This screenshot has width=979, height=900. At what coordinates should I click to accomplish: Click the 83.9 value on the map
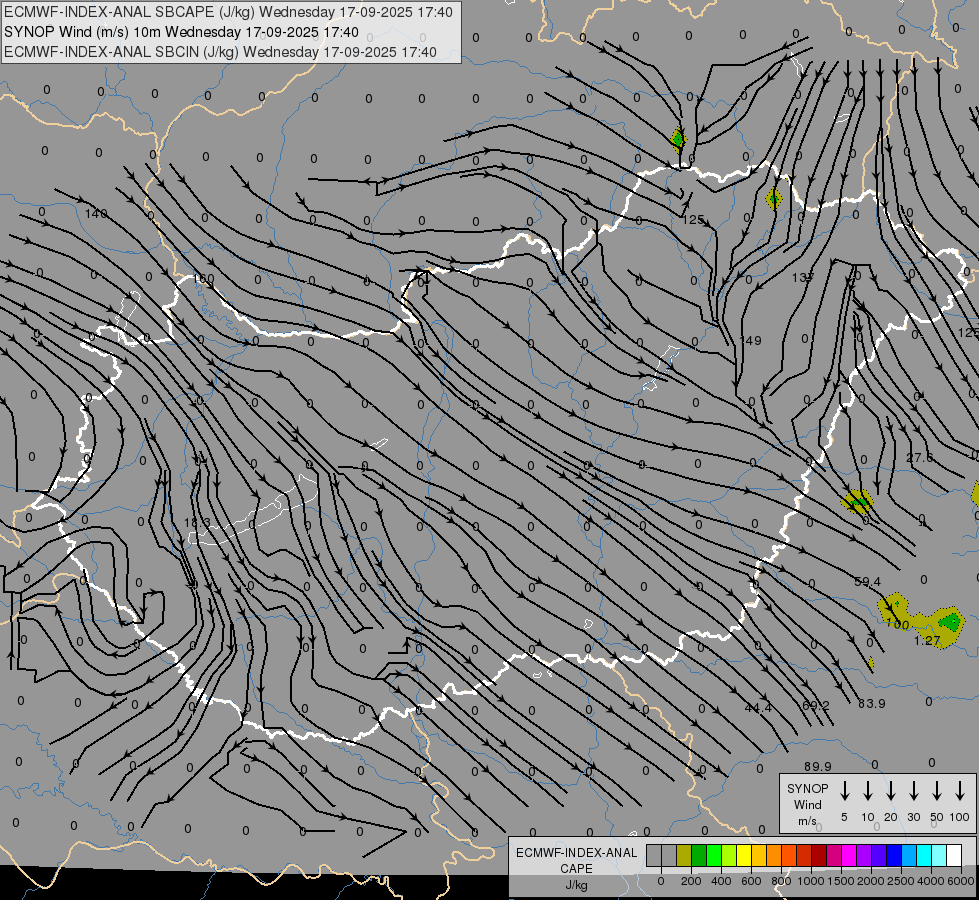tap(872, 704)
